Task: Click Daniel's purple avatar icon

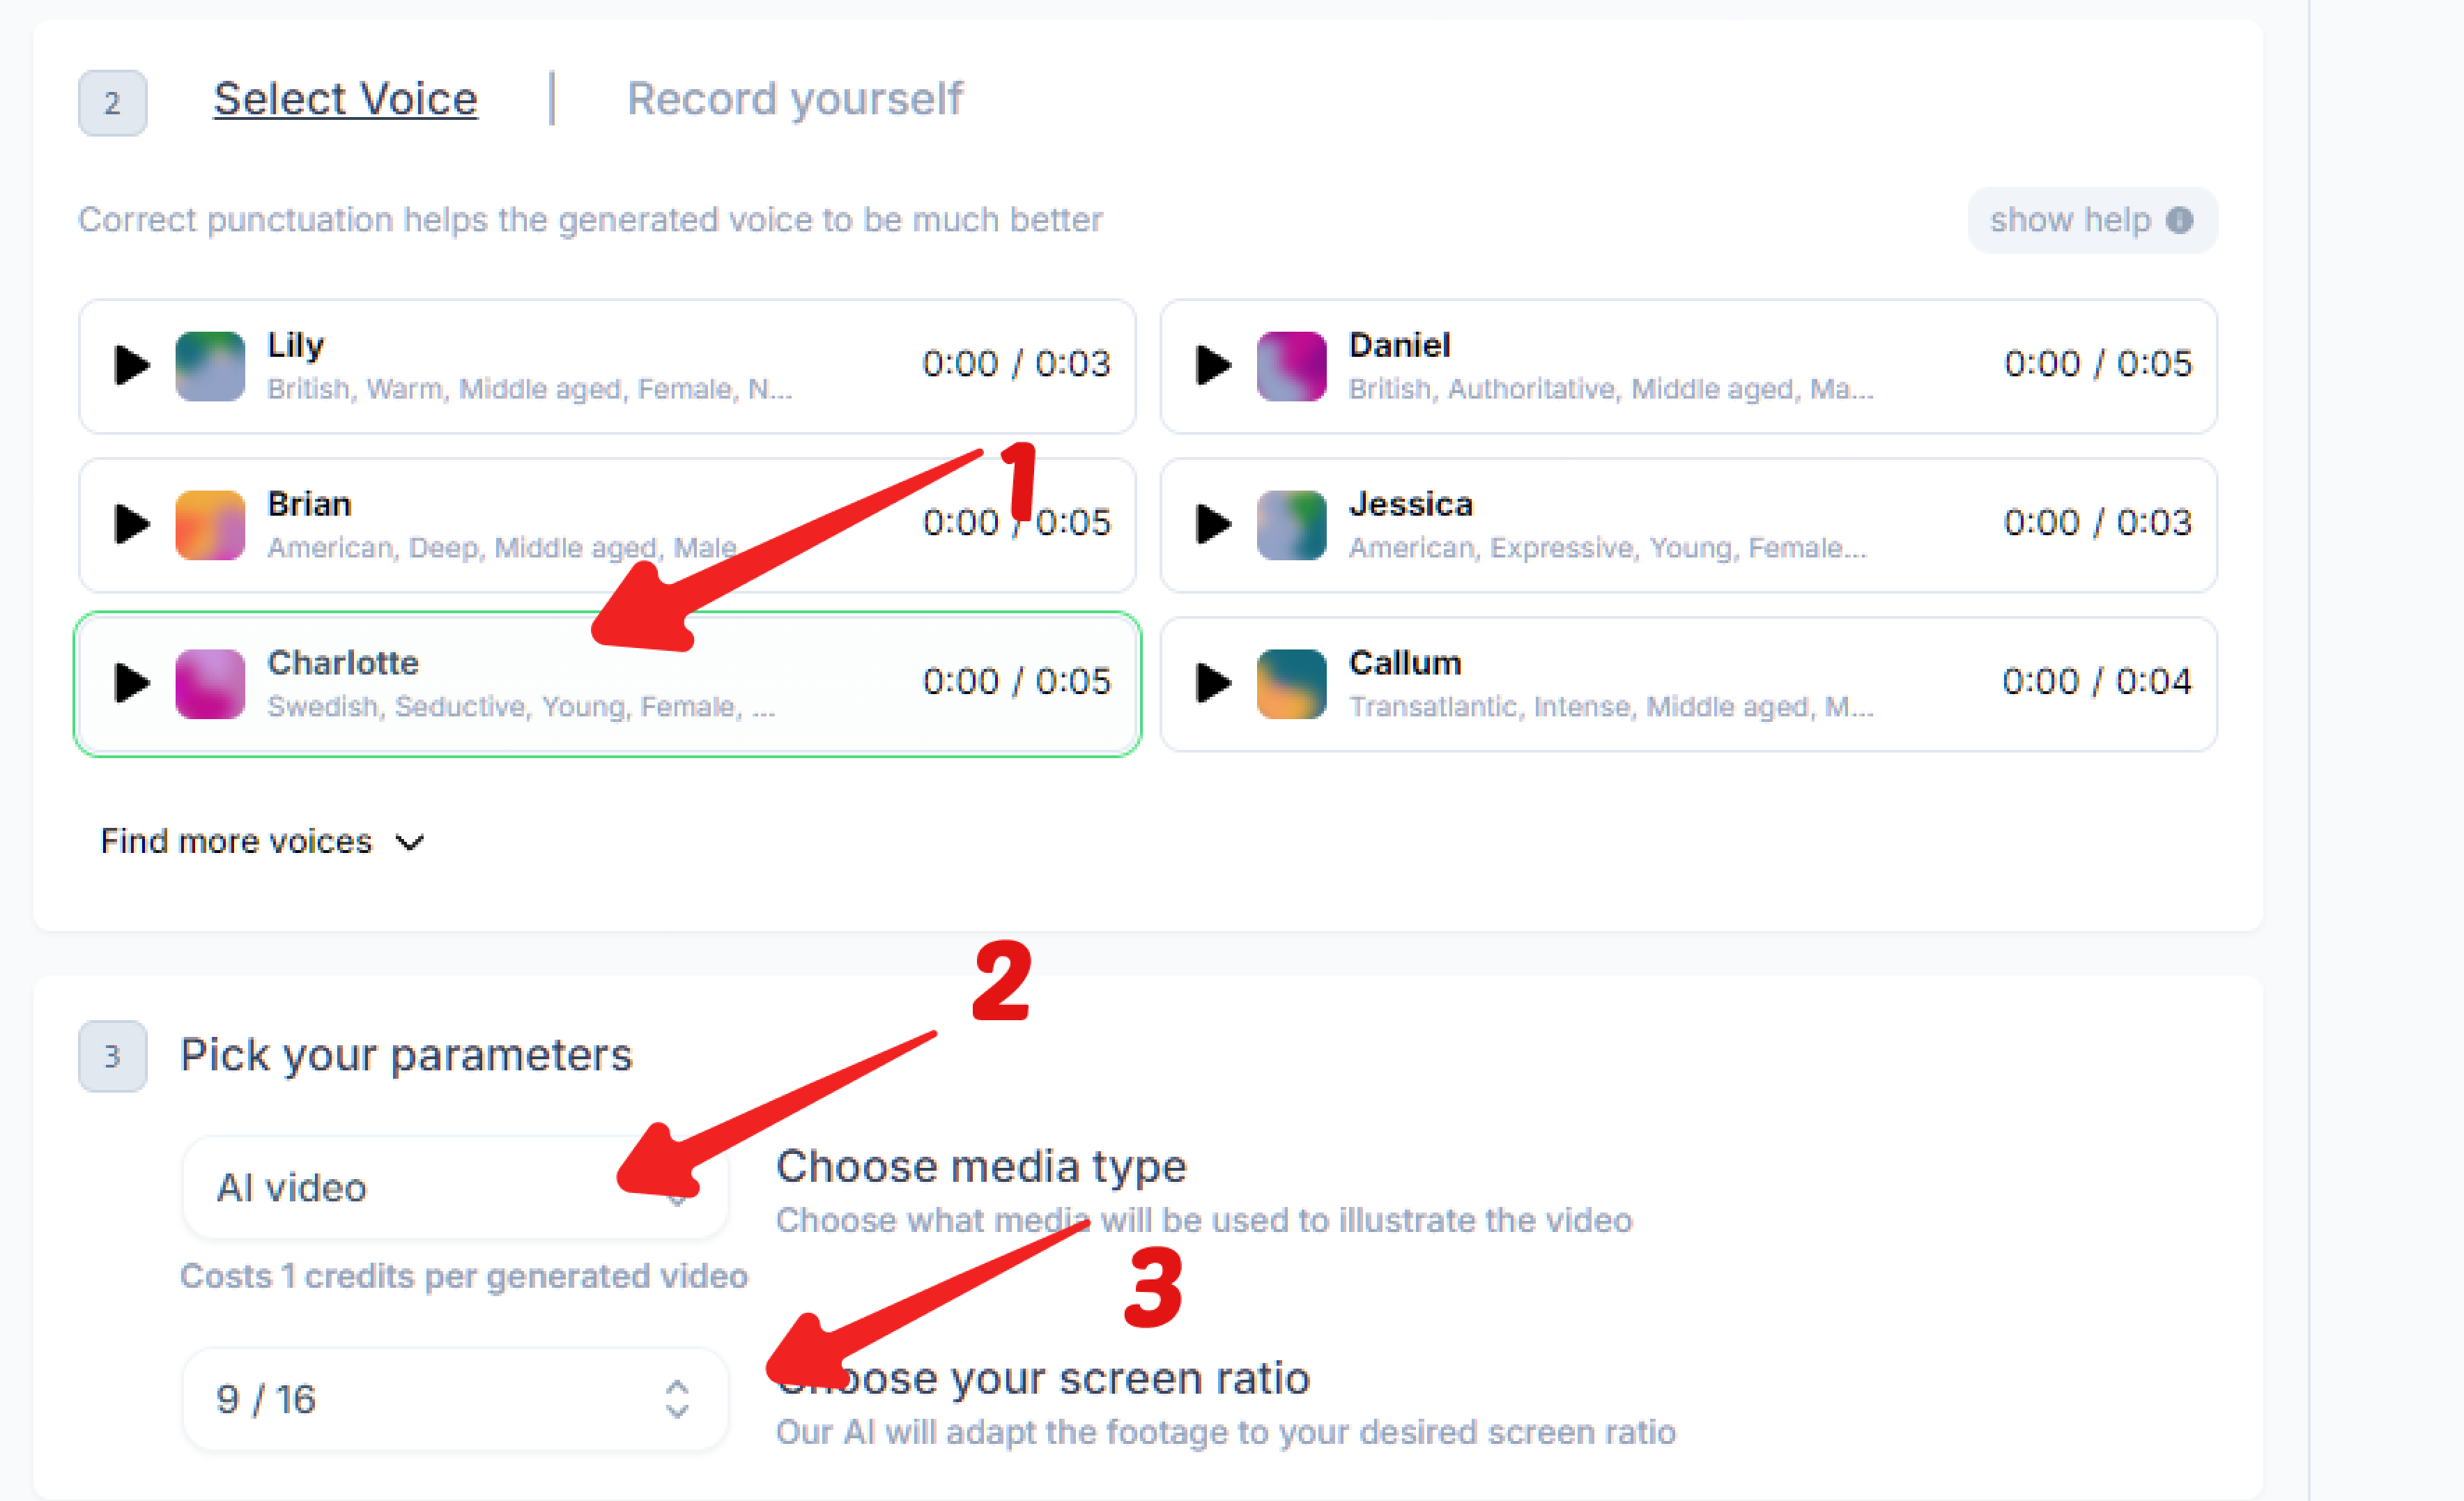Action: 1291,366
